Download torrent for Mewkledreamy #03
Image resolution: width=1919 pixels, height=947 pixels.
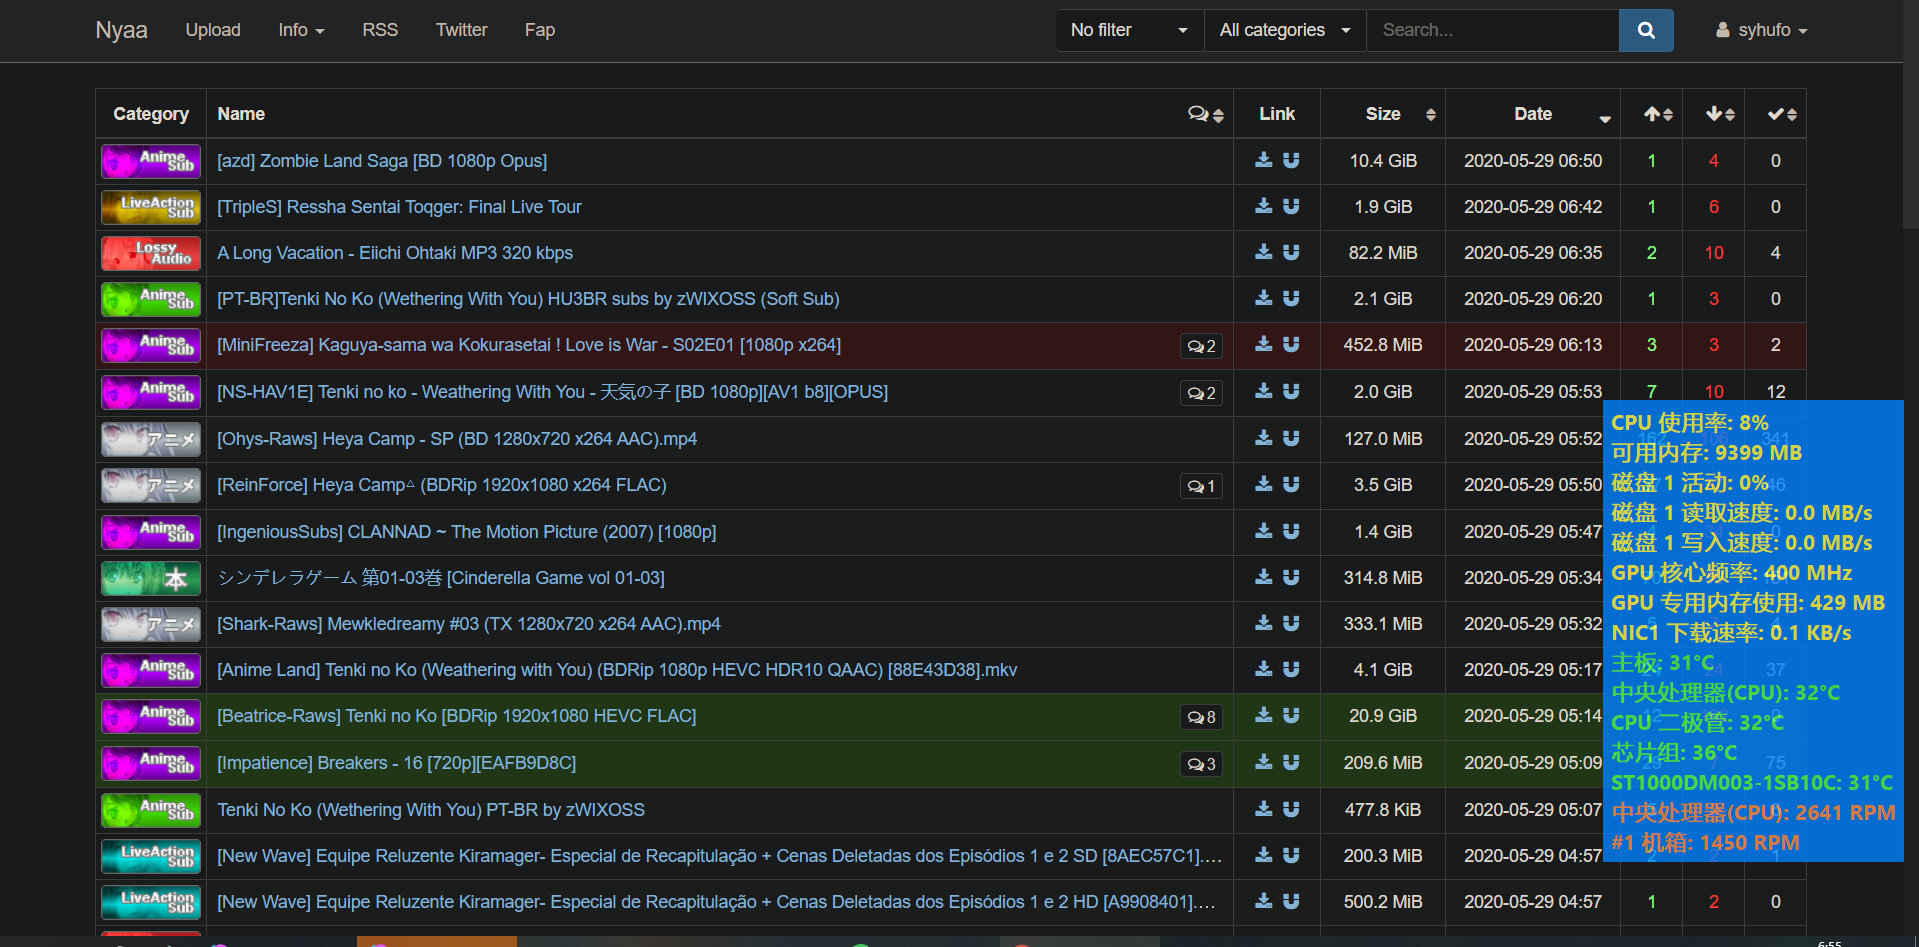coord(1264,623)
